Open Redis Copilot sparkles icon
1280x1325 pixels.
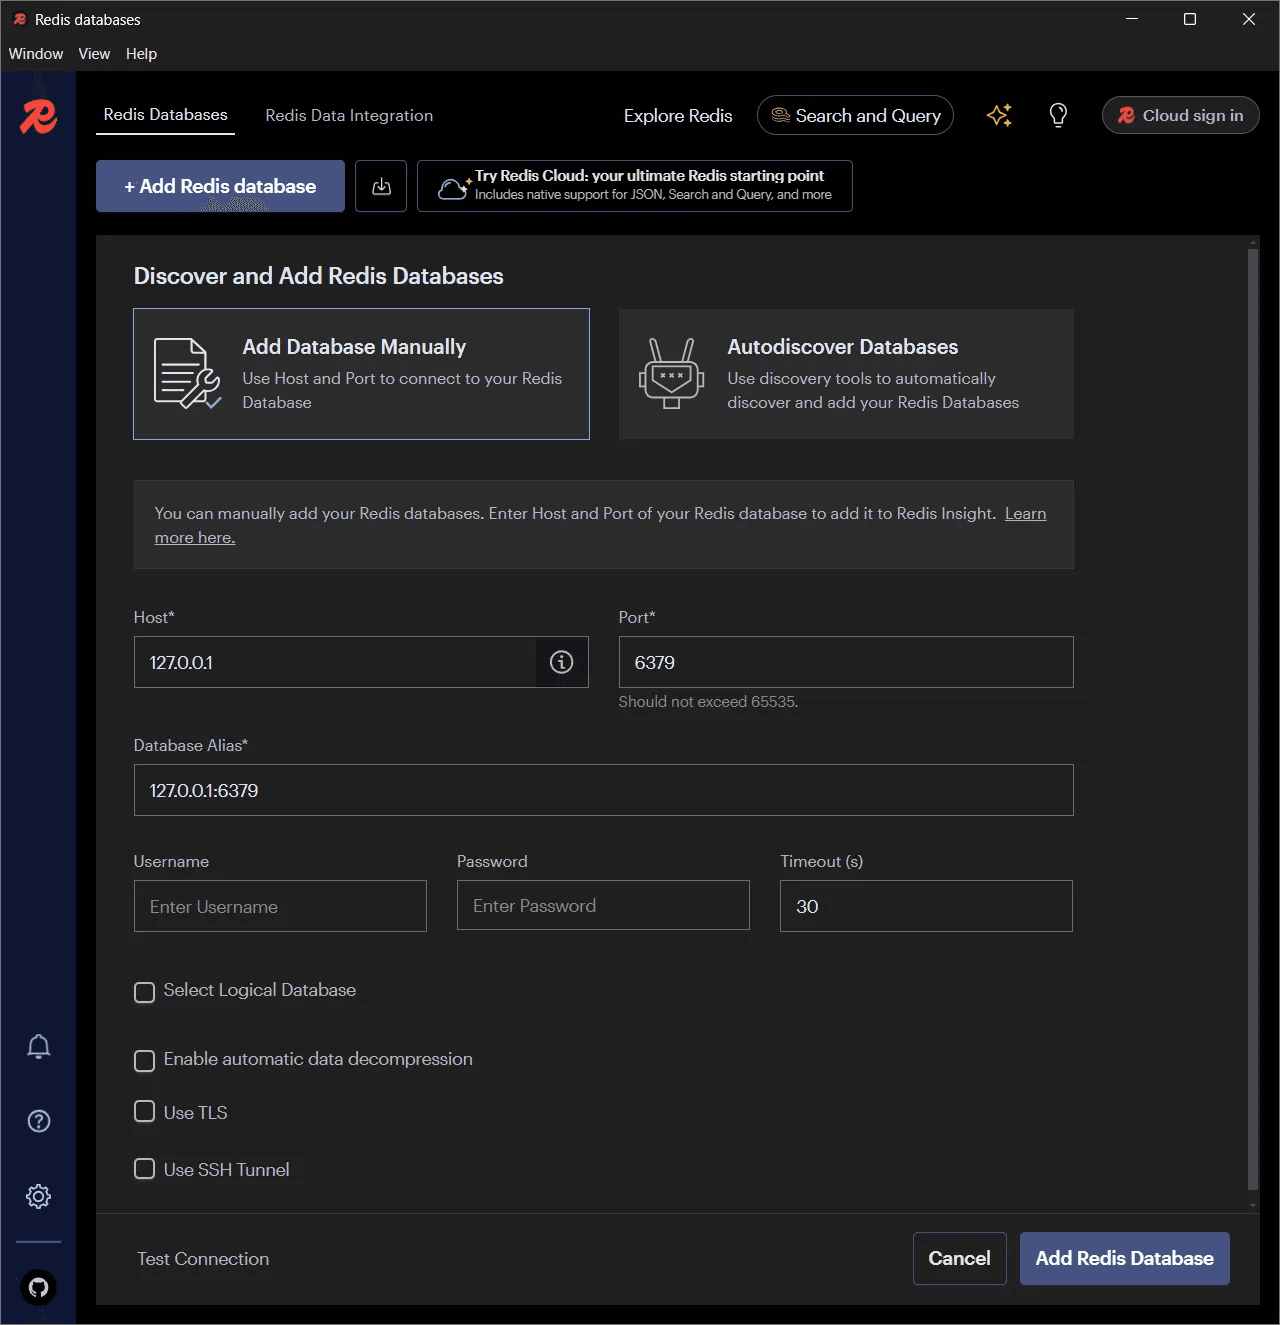click(x=998, y=115)
